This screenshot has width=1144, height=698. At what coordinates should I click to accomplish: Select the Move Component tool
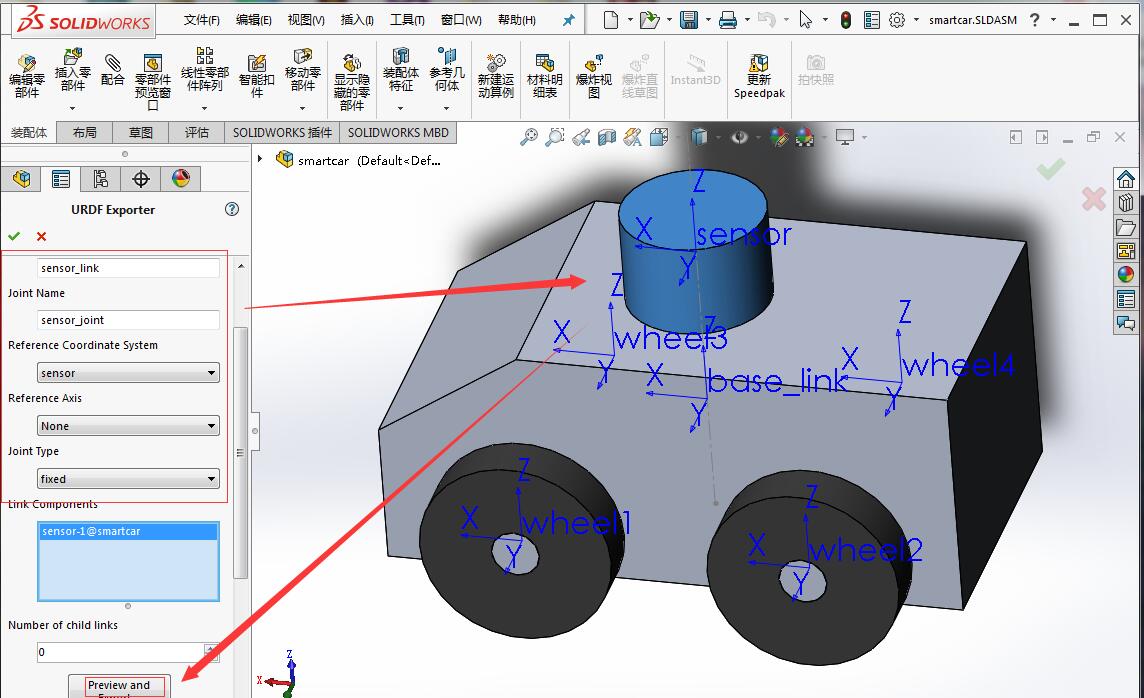(x=303, y=56)
